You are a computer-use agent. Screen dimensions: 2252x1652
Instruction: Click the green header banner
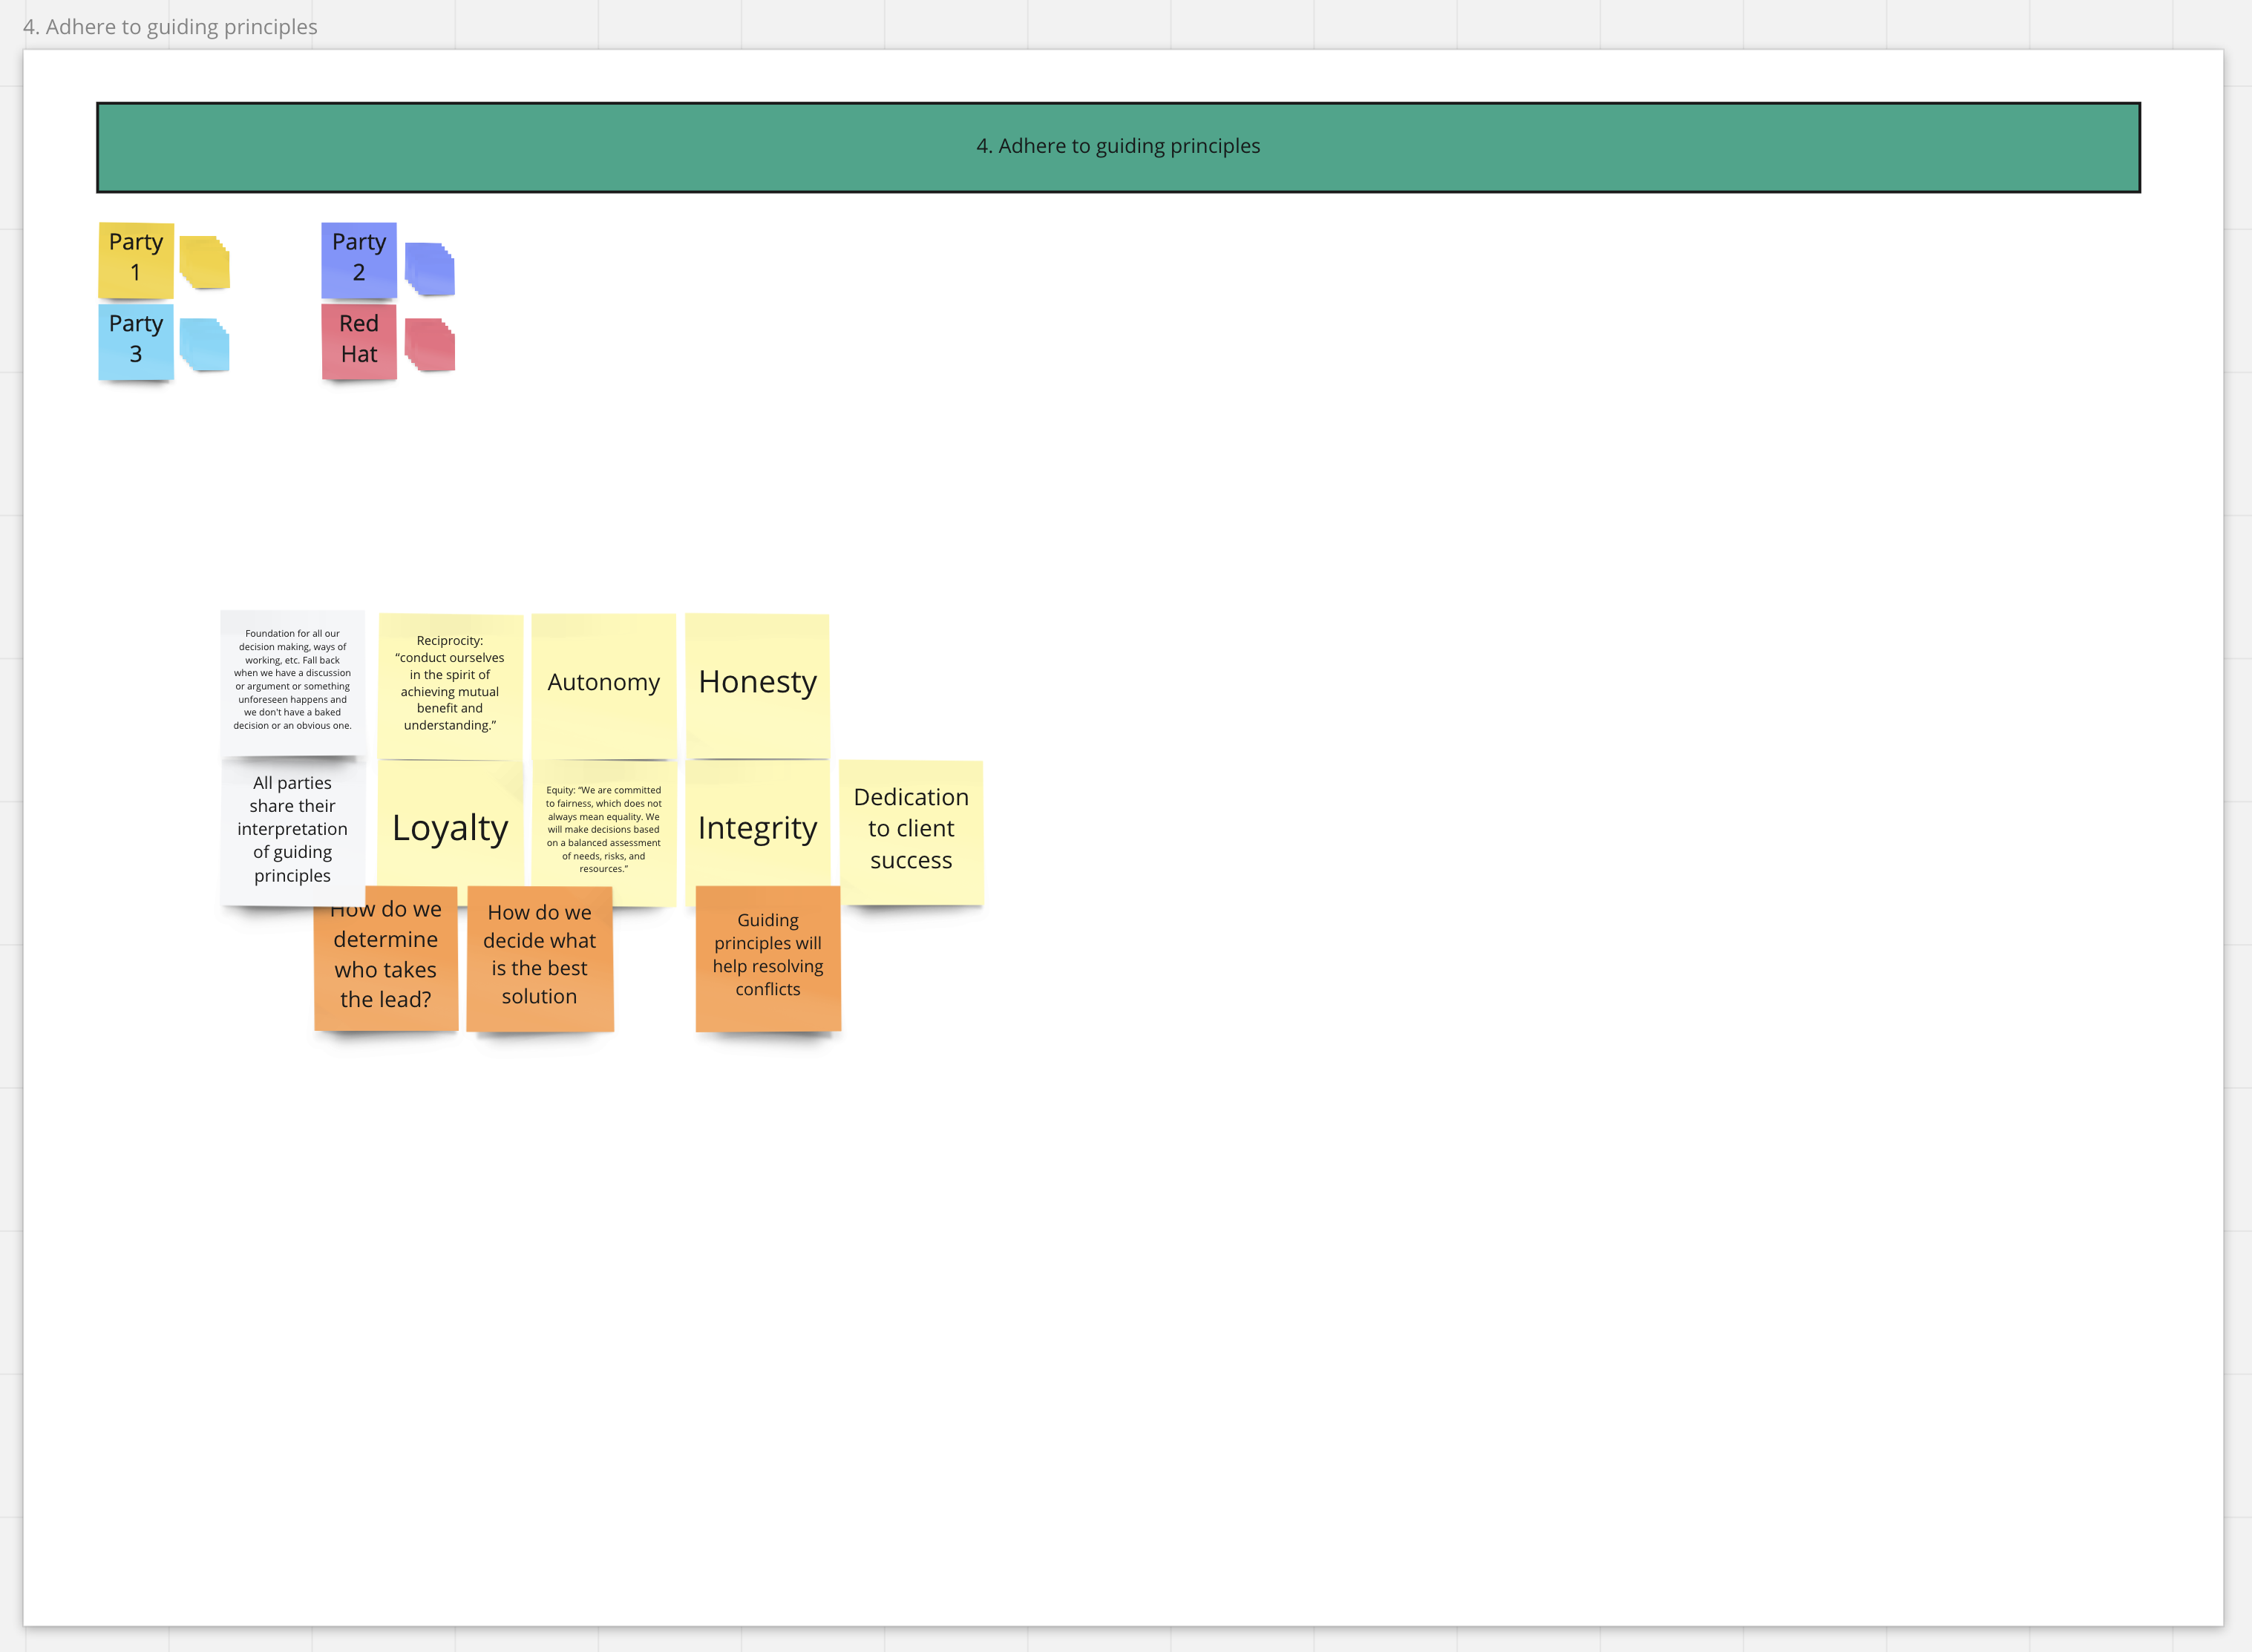(x=1118, y=147)
